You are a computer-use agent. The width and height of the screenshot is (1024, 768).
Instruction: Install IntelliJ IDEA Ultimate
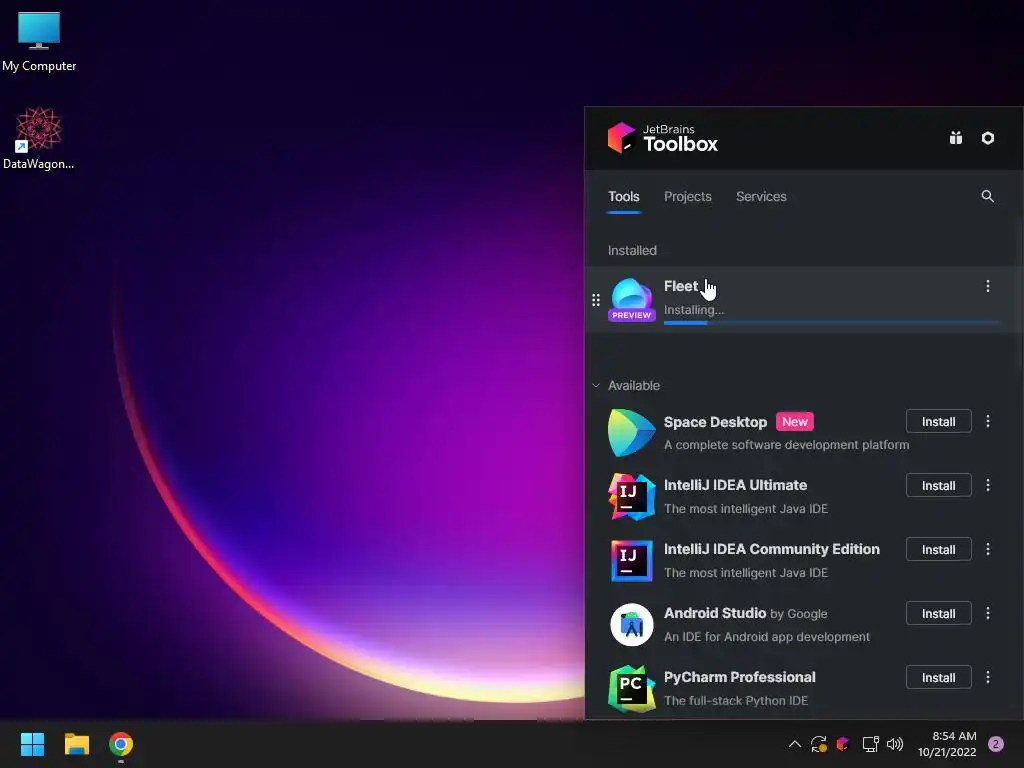(938, 485)
